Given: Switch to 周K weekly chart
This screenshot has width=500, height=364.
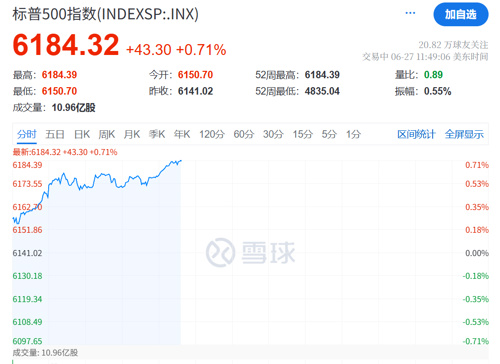Looking at the screenshot, I should (107, 134).
